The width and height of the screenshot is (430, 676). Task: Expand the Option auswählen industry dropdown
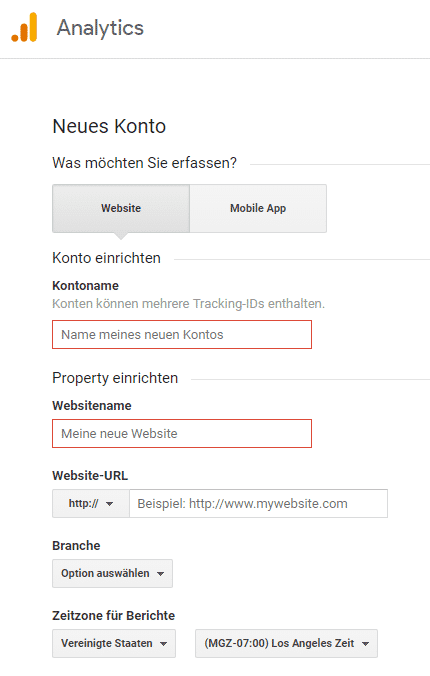(x=113, y=573)
